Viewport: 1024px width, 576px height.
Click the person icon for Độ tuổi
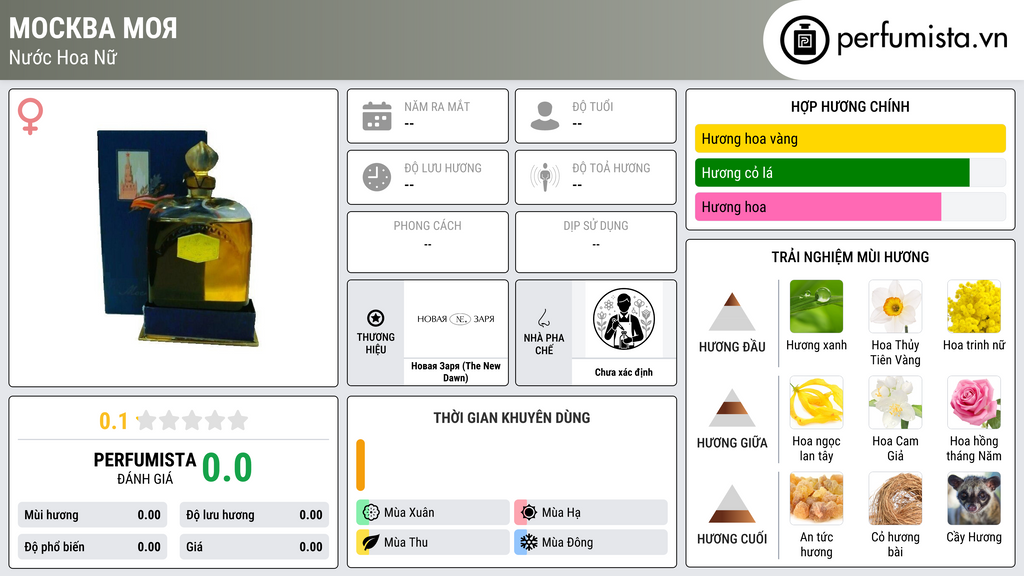545,116
